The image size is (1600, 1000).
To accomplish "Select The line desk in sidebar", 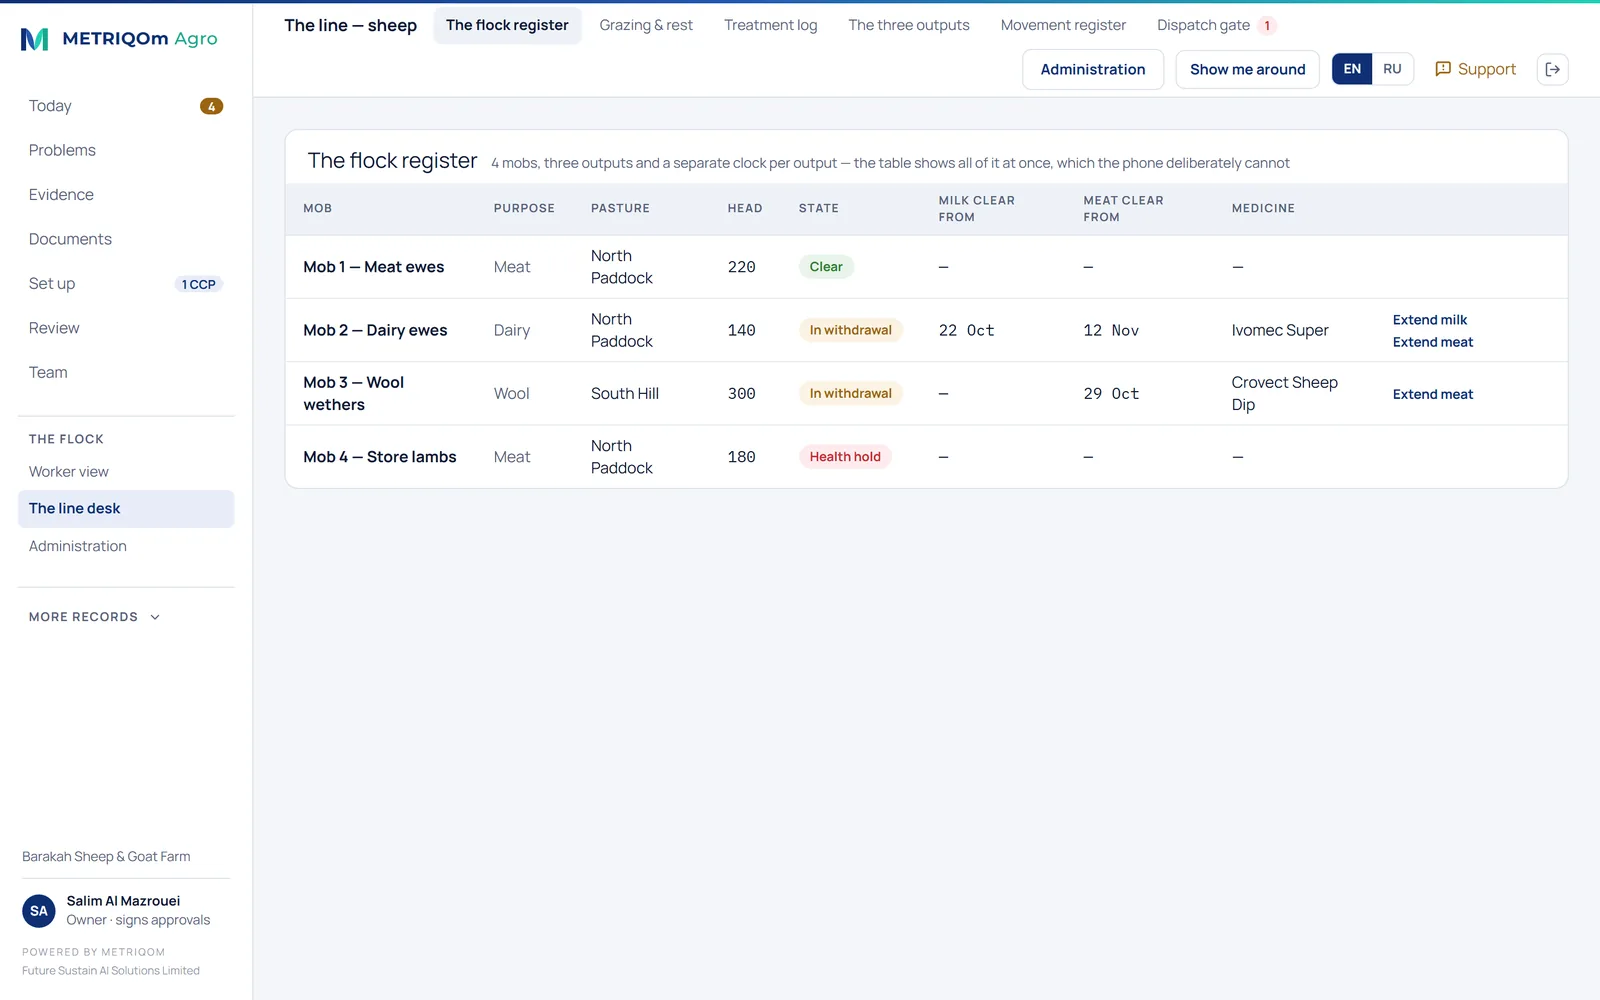I will click(x=126, y=508).
